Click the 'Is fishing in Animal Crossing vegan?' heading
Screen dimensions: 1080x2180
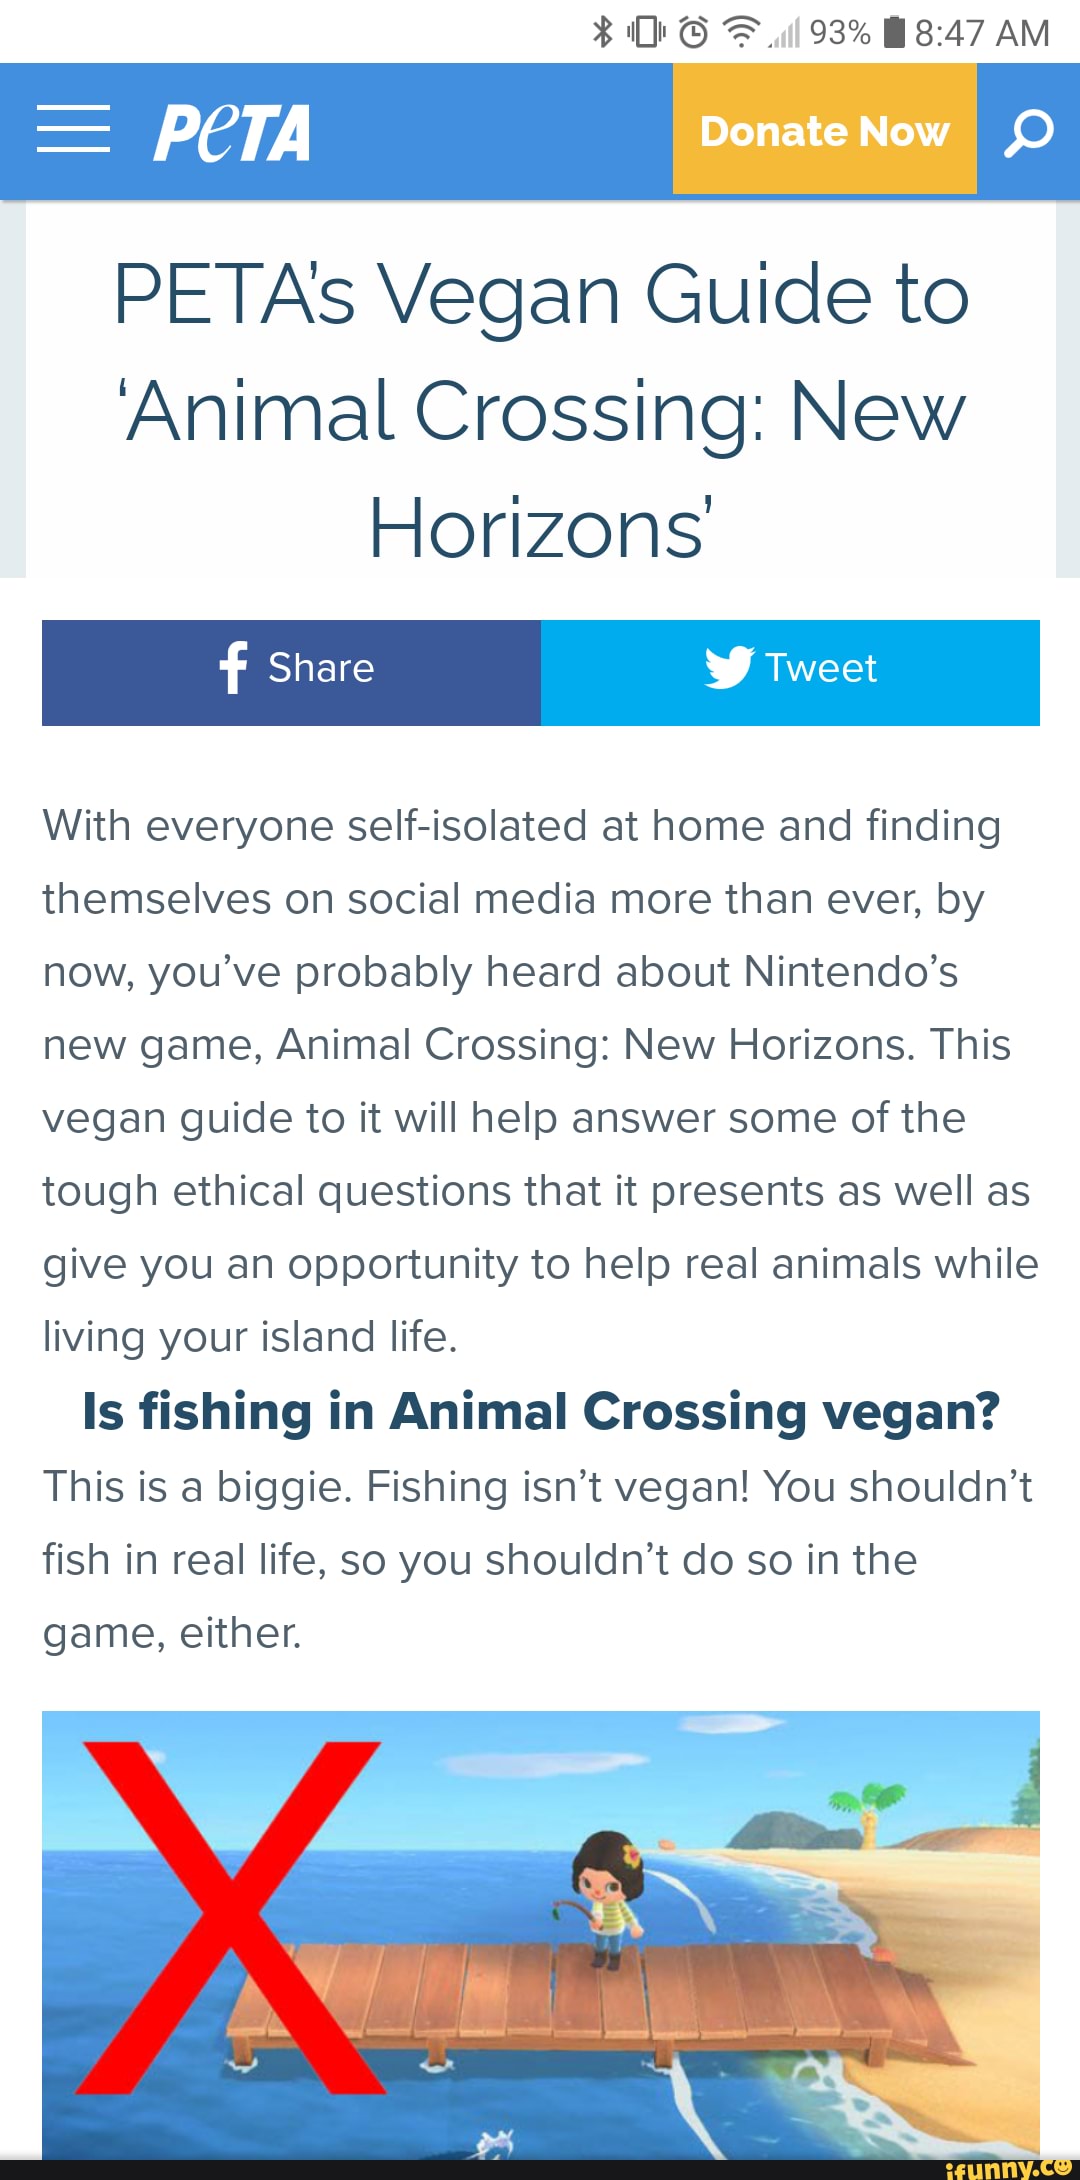click(540, 1410)
